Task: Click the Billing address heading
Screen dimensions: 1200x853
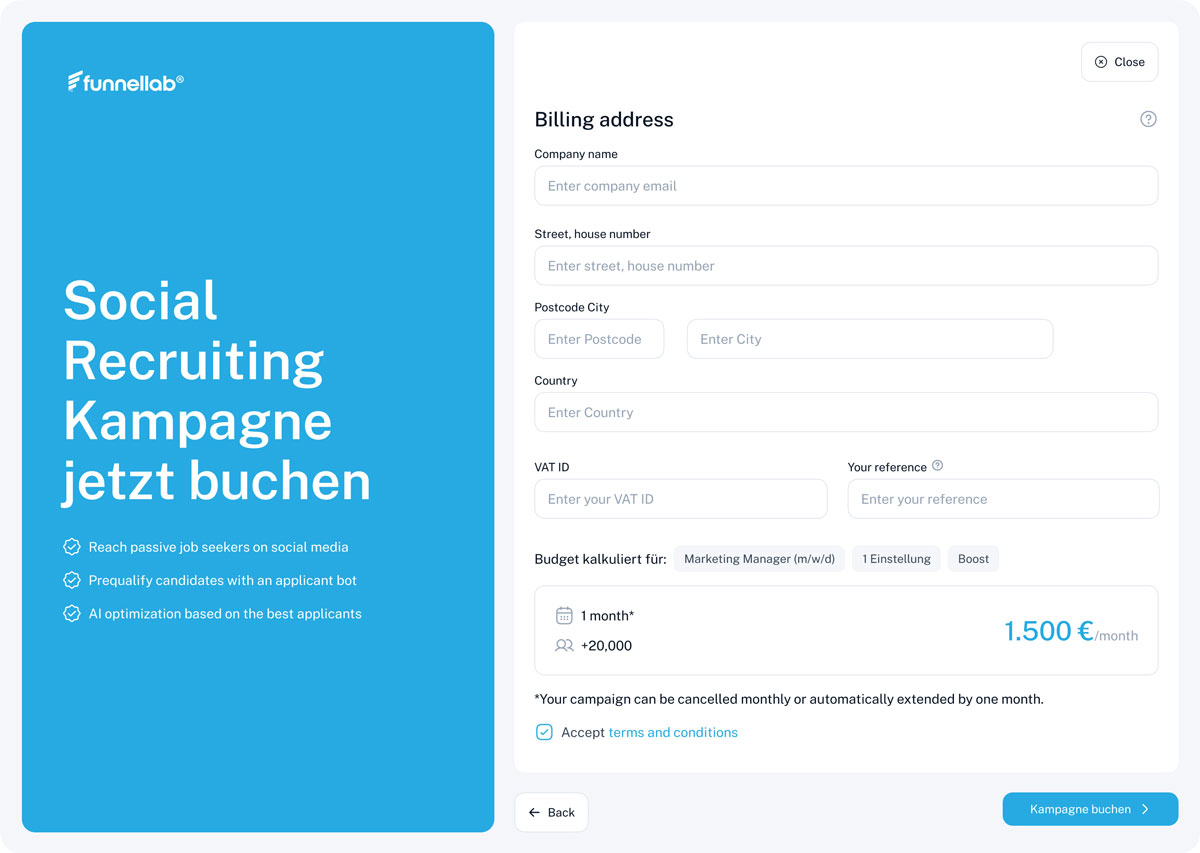Action: point(604,120)
